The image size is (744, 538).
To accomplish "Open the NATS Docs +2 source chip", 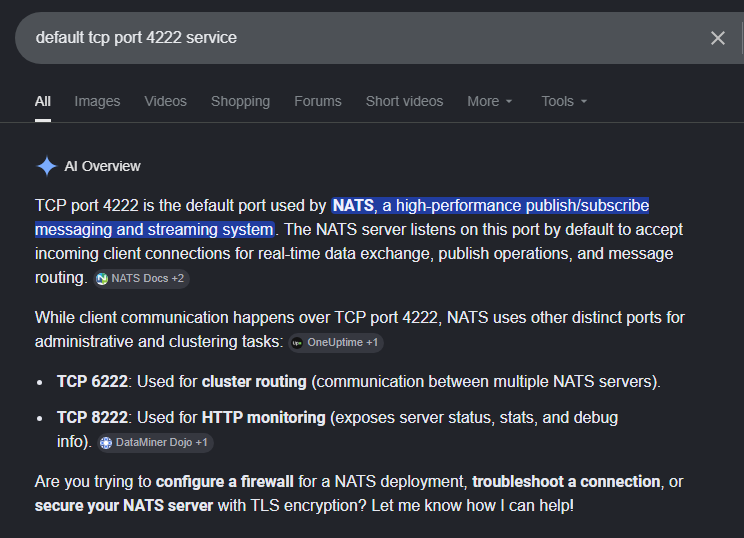I will pos(141,278).
